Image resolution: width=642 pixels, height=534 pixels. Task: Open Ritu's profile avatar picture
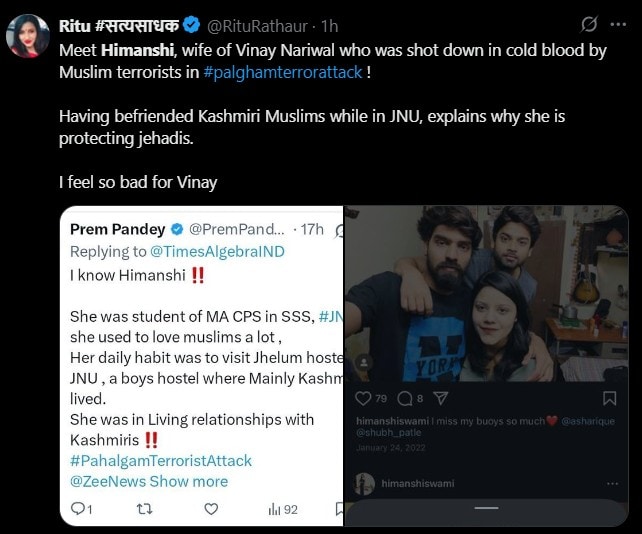point(28,36)
